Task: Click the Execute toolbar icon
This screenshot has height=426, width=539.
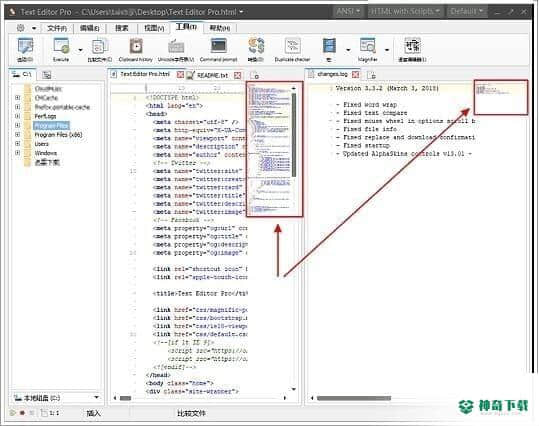Action: coord(61,50)
